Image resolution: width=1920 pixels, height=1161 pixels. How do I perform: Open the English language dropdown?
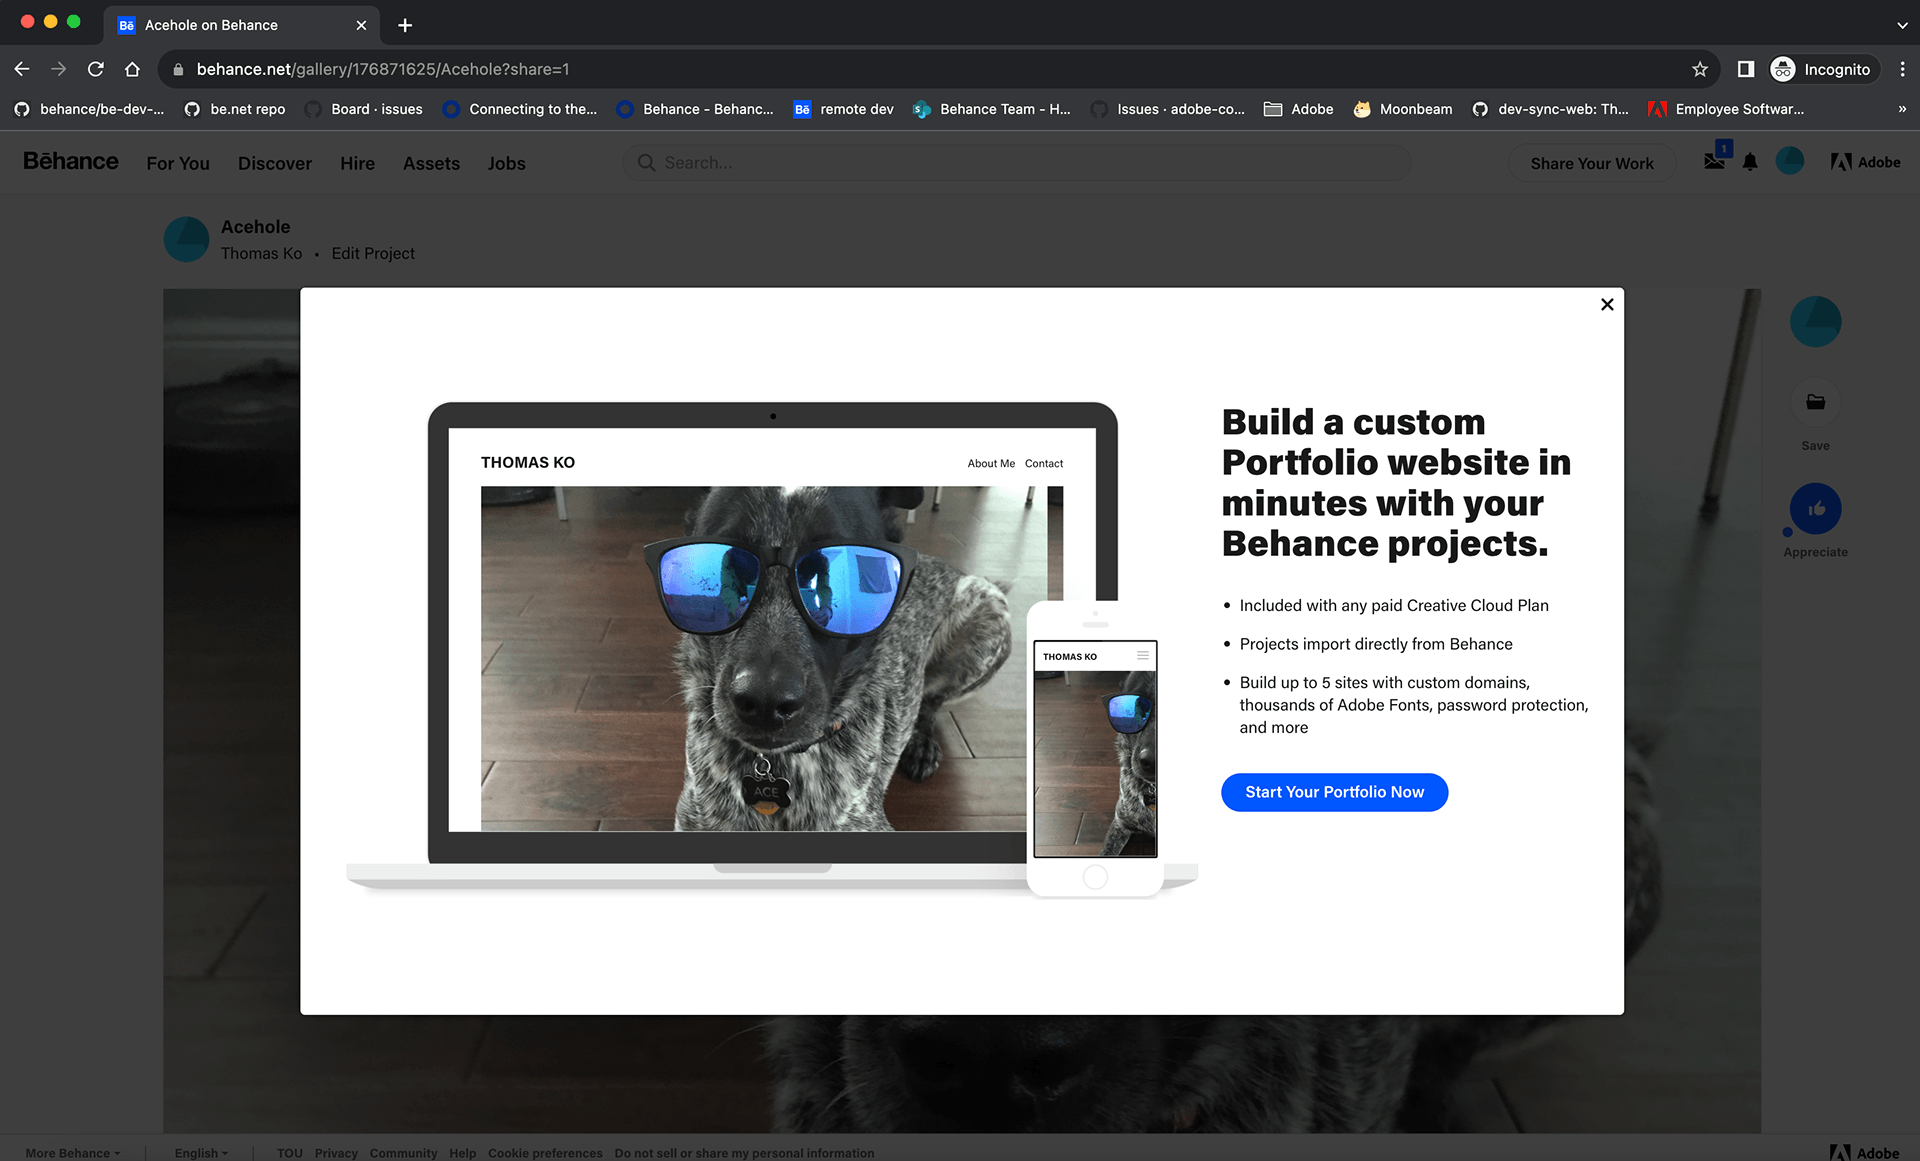pos(201,1152)
